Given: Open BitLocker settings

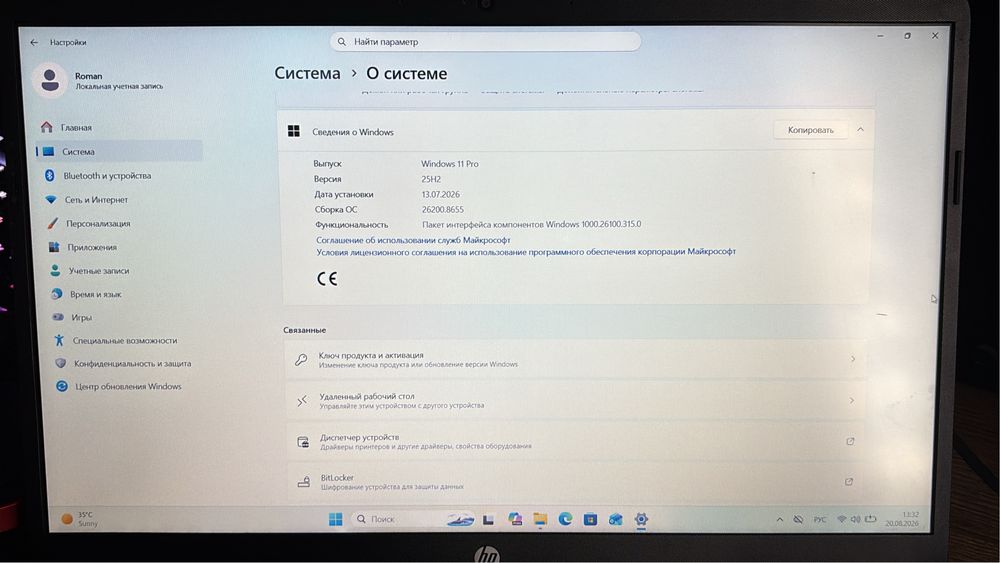Looking at the screenshot, I should (575, 481).
